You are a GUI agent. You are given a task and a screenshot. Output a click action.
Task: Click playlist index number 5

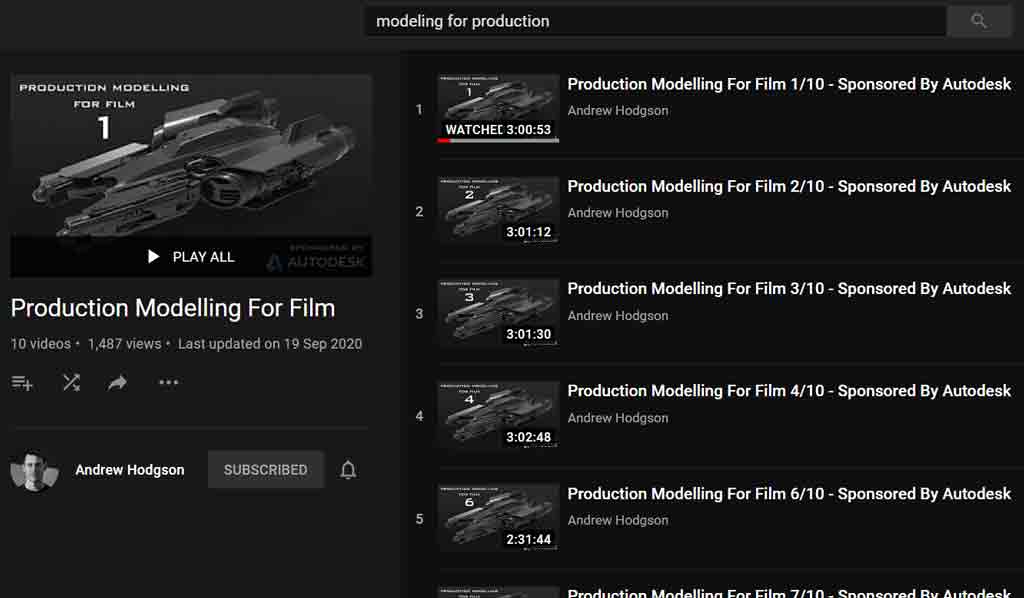419,519
